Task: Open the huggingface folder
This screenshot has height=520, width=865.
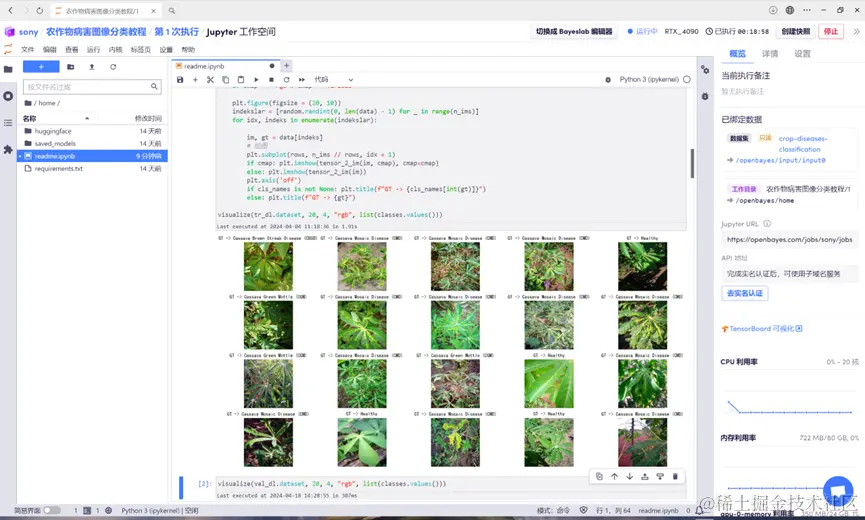Action: pyautogui.click(x=92, y=131)
